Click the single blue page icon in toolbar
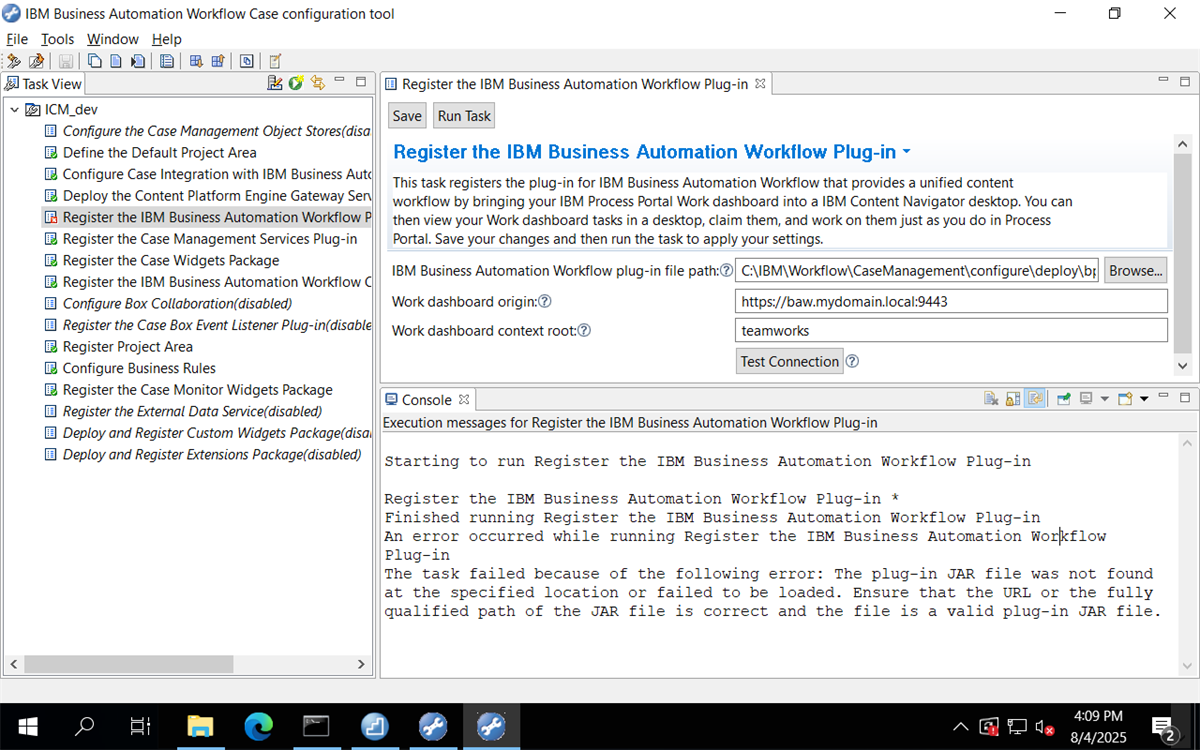Viewport: 1200px width, 750px height. click(x=116, y=61)
